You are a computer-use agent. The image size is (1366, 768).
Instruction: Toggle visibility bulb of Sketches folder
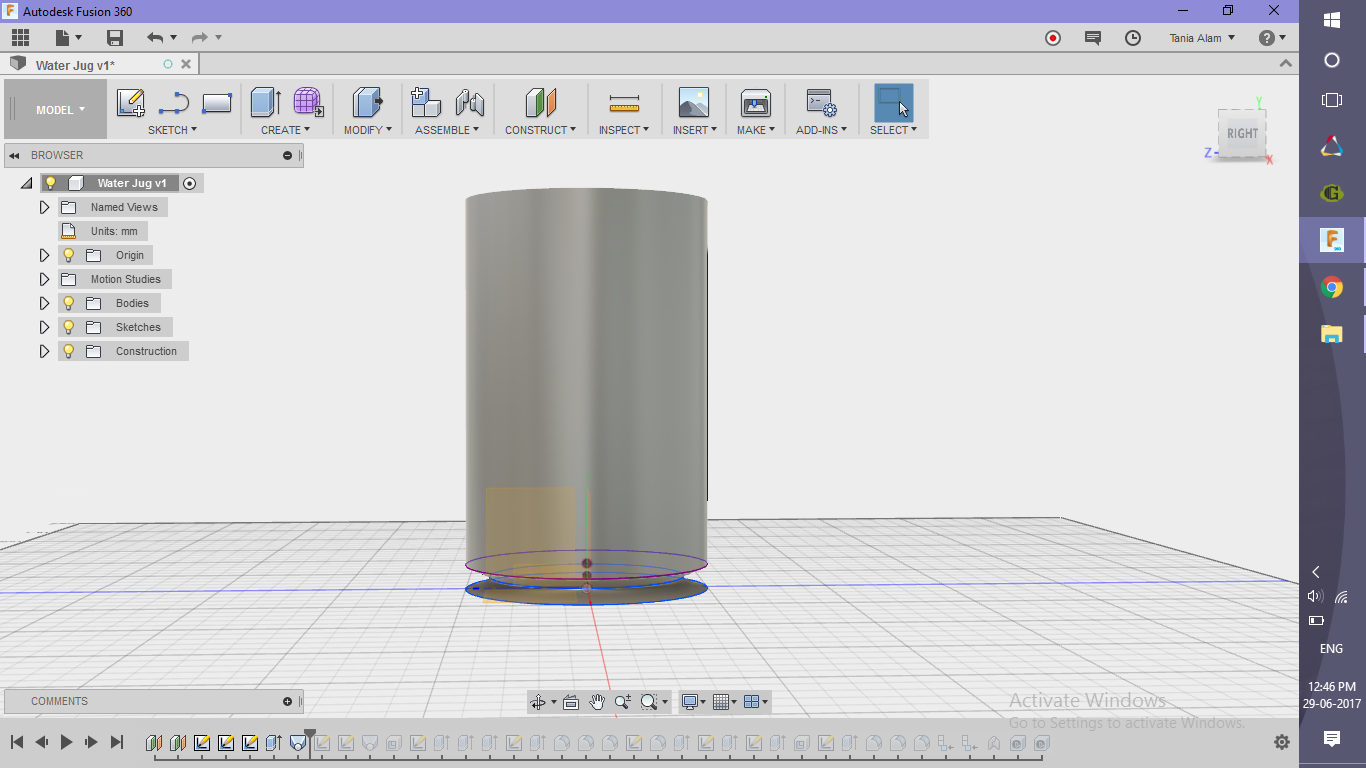coord(69,327)
